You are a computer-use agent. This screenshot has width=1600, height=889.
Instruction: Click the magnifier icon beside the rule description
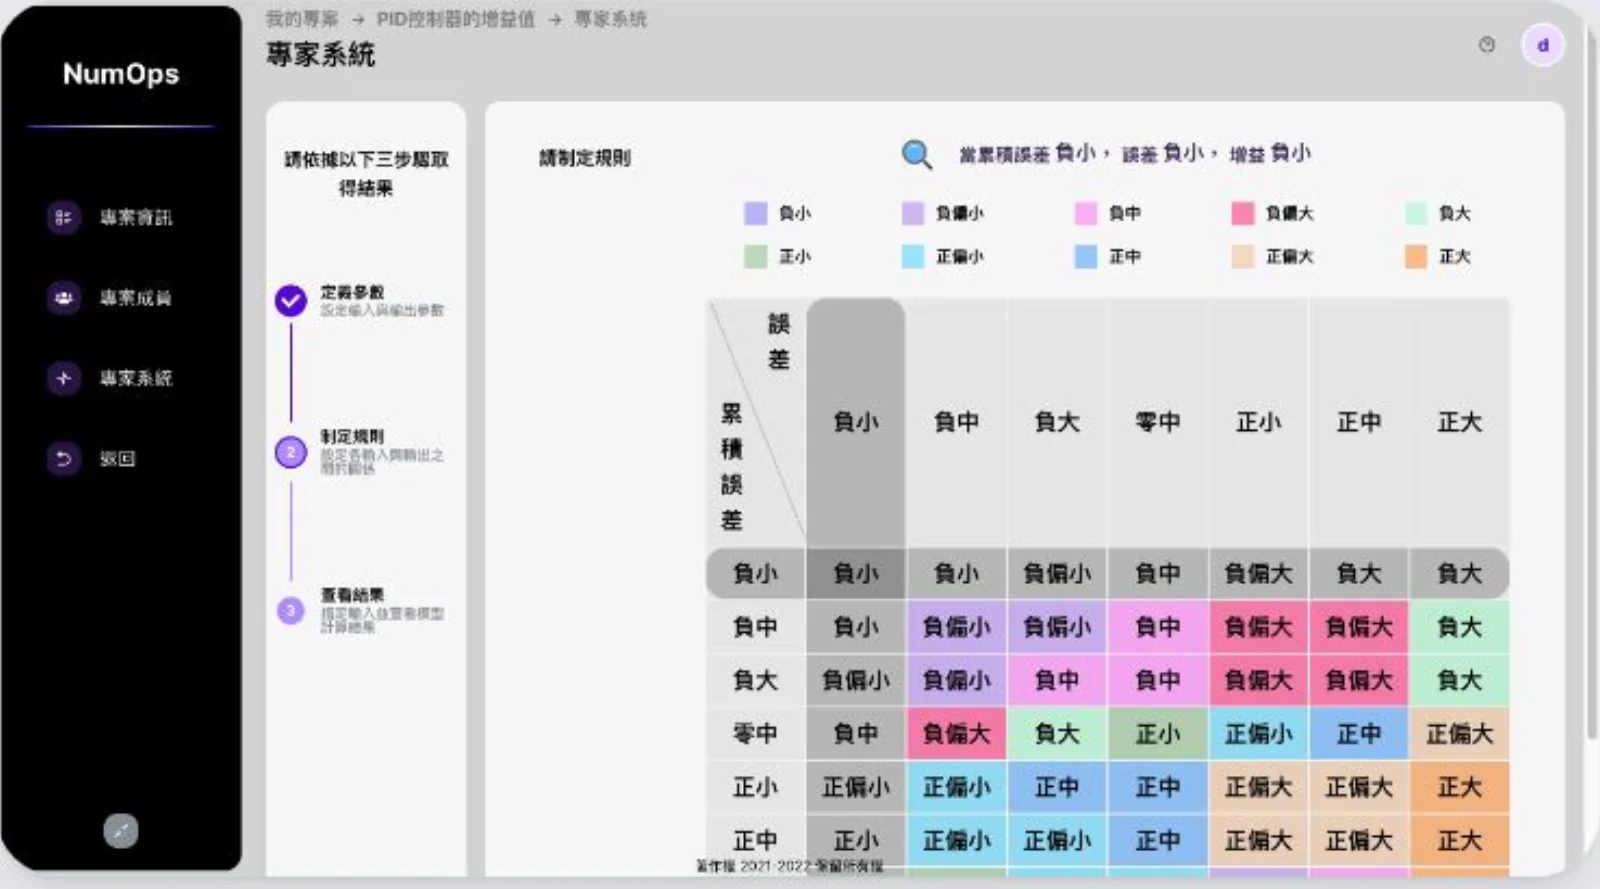[916, 154]
